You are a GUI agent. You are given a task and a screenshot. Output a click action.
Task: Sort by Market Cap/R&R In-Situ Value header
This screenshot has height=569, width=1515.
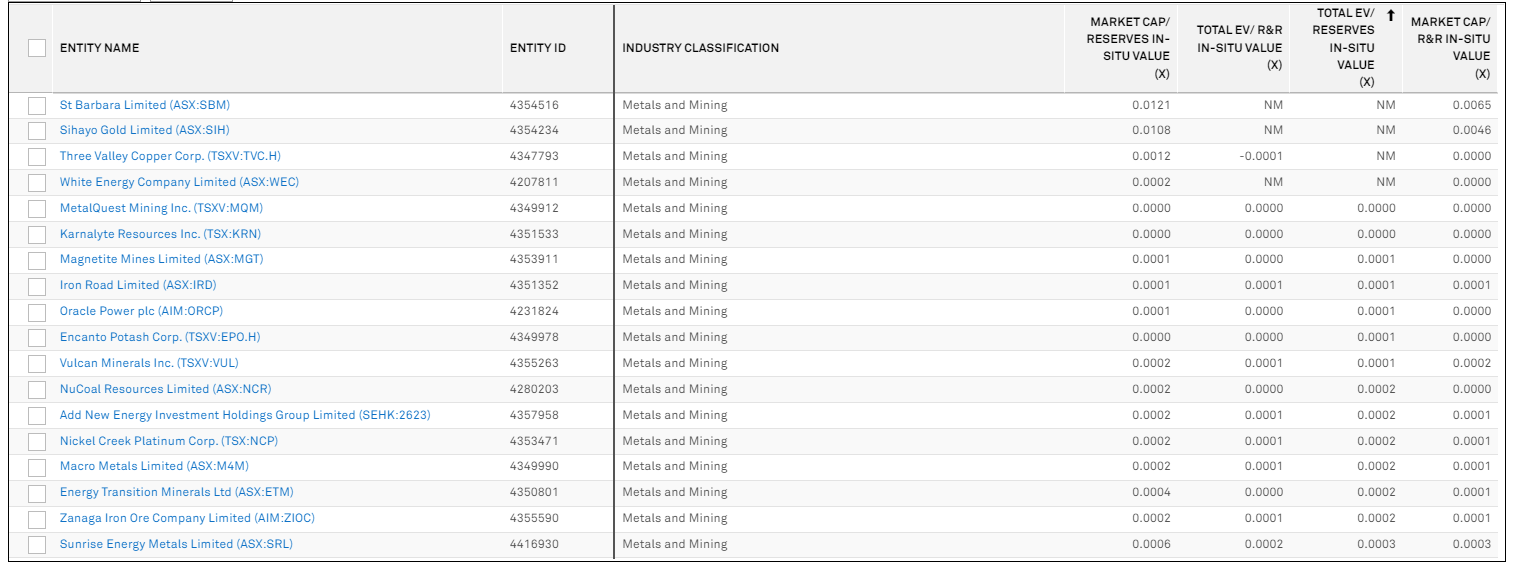[1450, 48]
